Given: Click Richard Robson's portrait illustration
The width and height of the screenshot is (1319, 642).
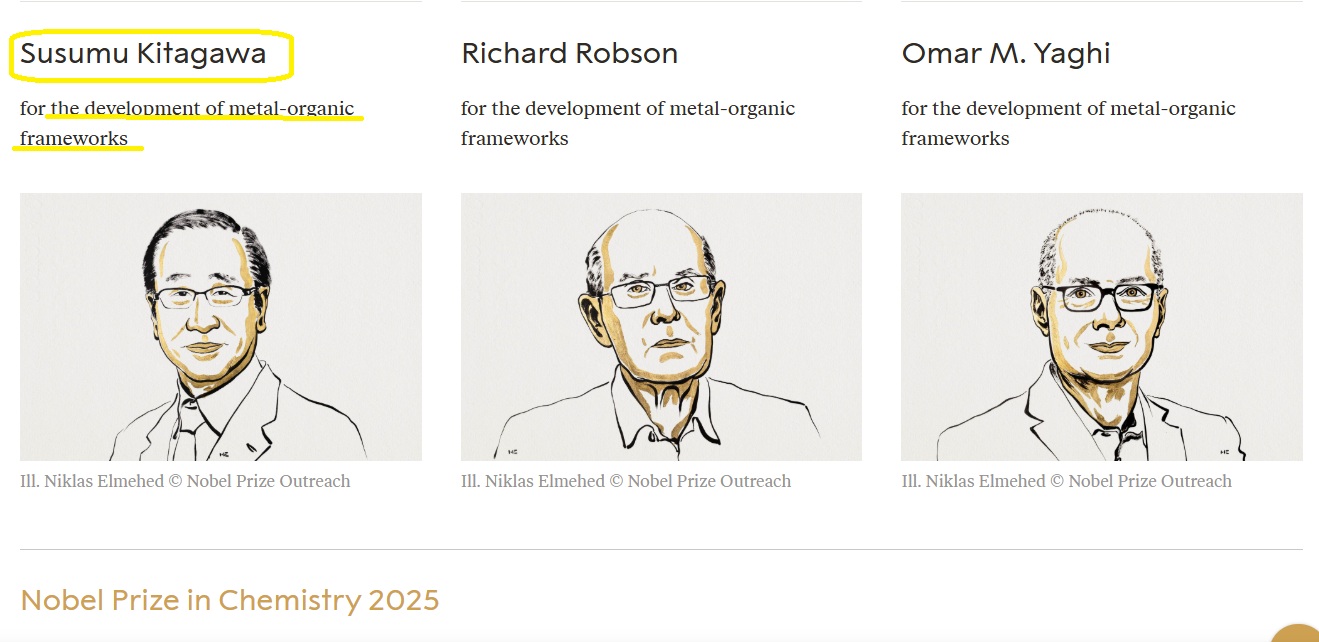Looking at the screenshot, I should point(660,326).
